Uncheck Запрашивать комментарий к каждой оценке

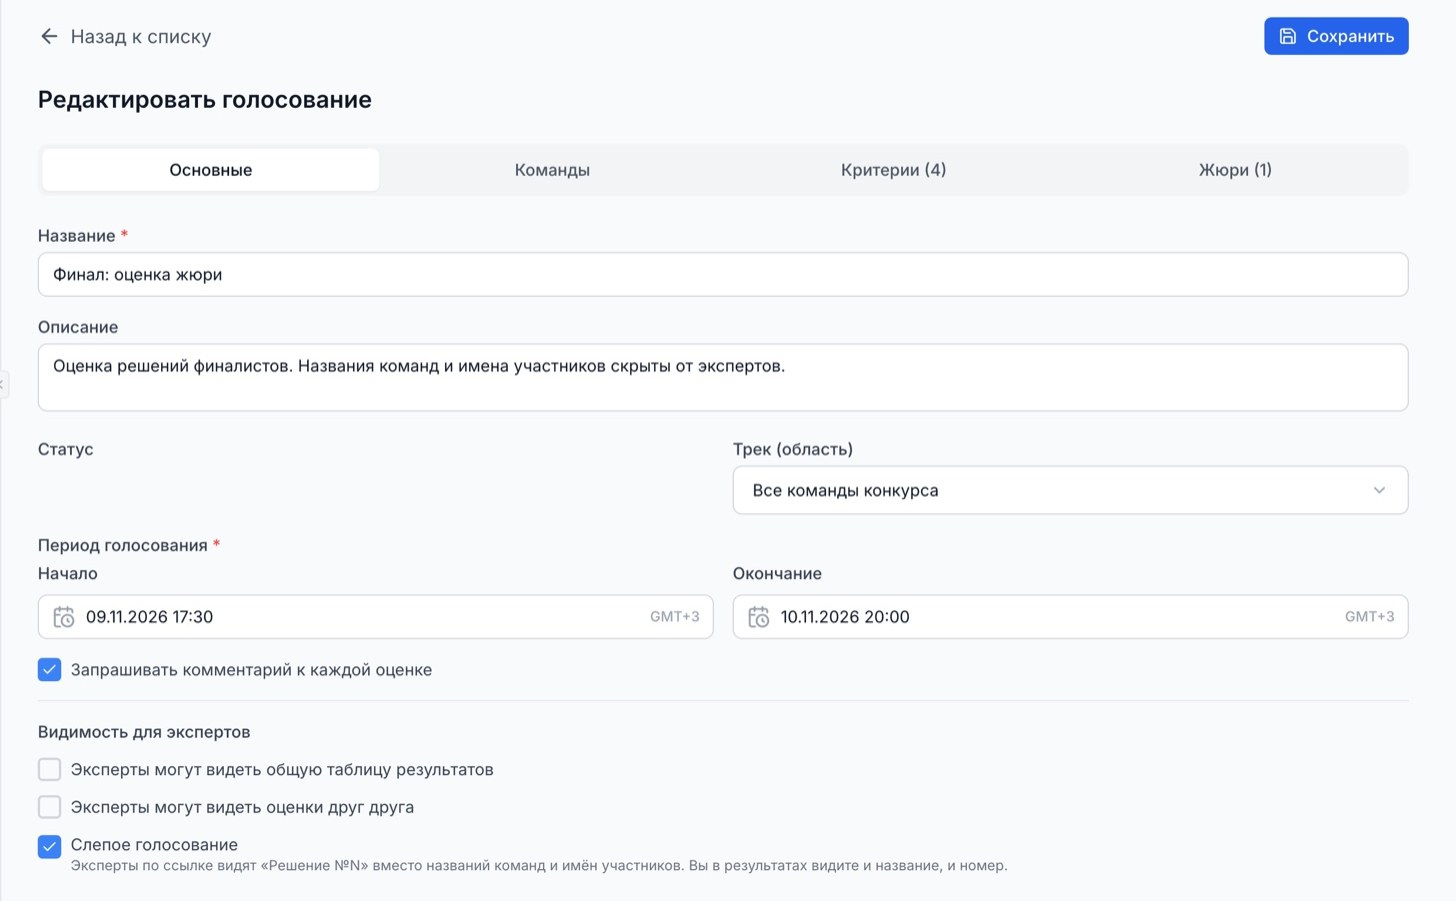tap(49, 669)
